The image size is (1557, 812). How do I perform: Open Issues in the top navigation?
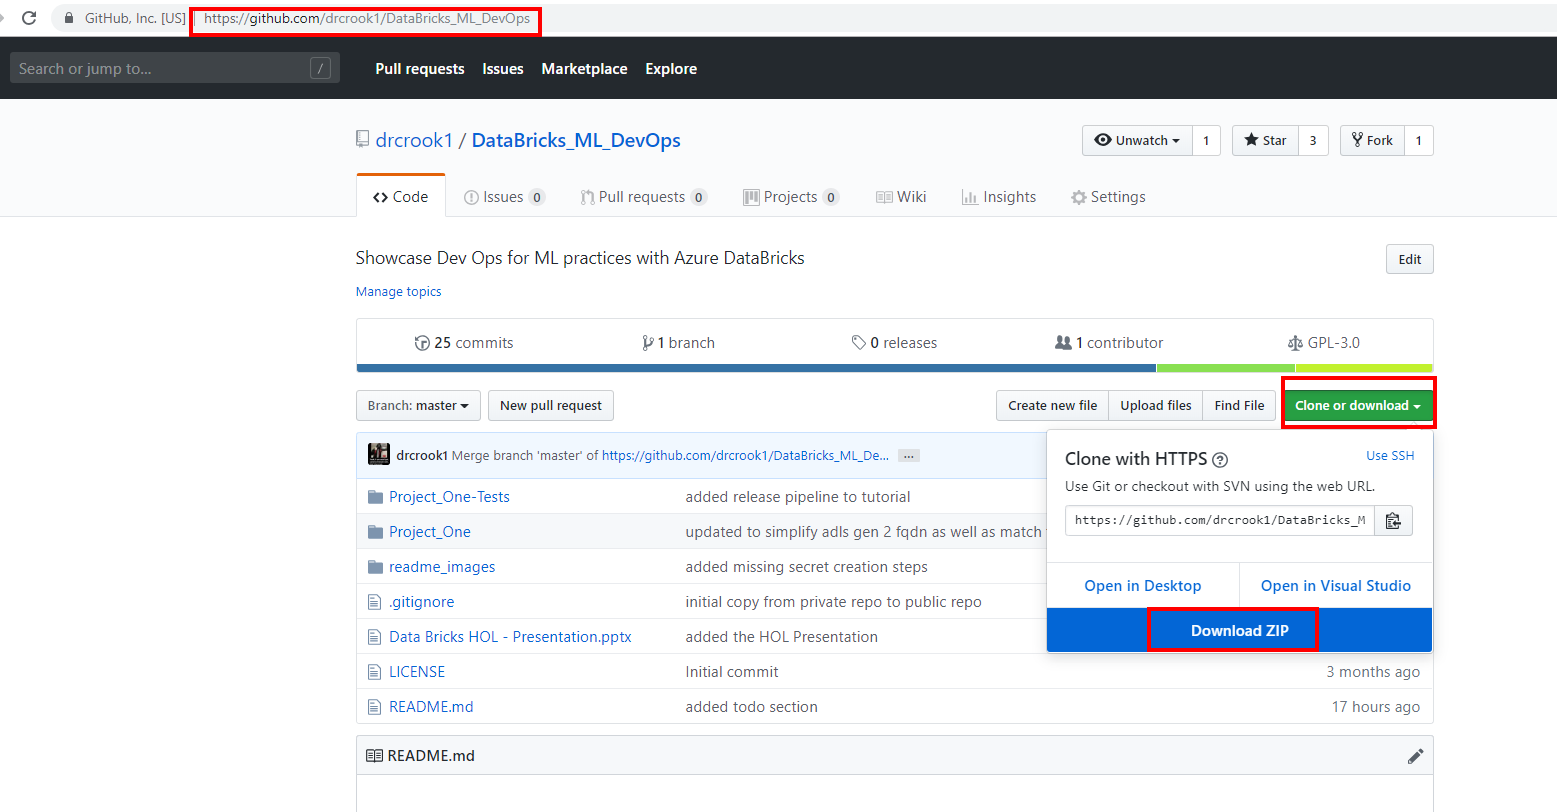coord(503,68)
